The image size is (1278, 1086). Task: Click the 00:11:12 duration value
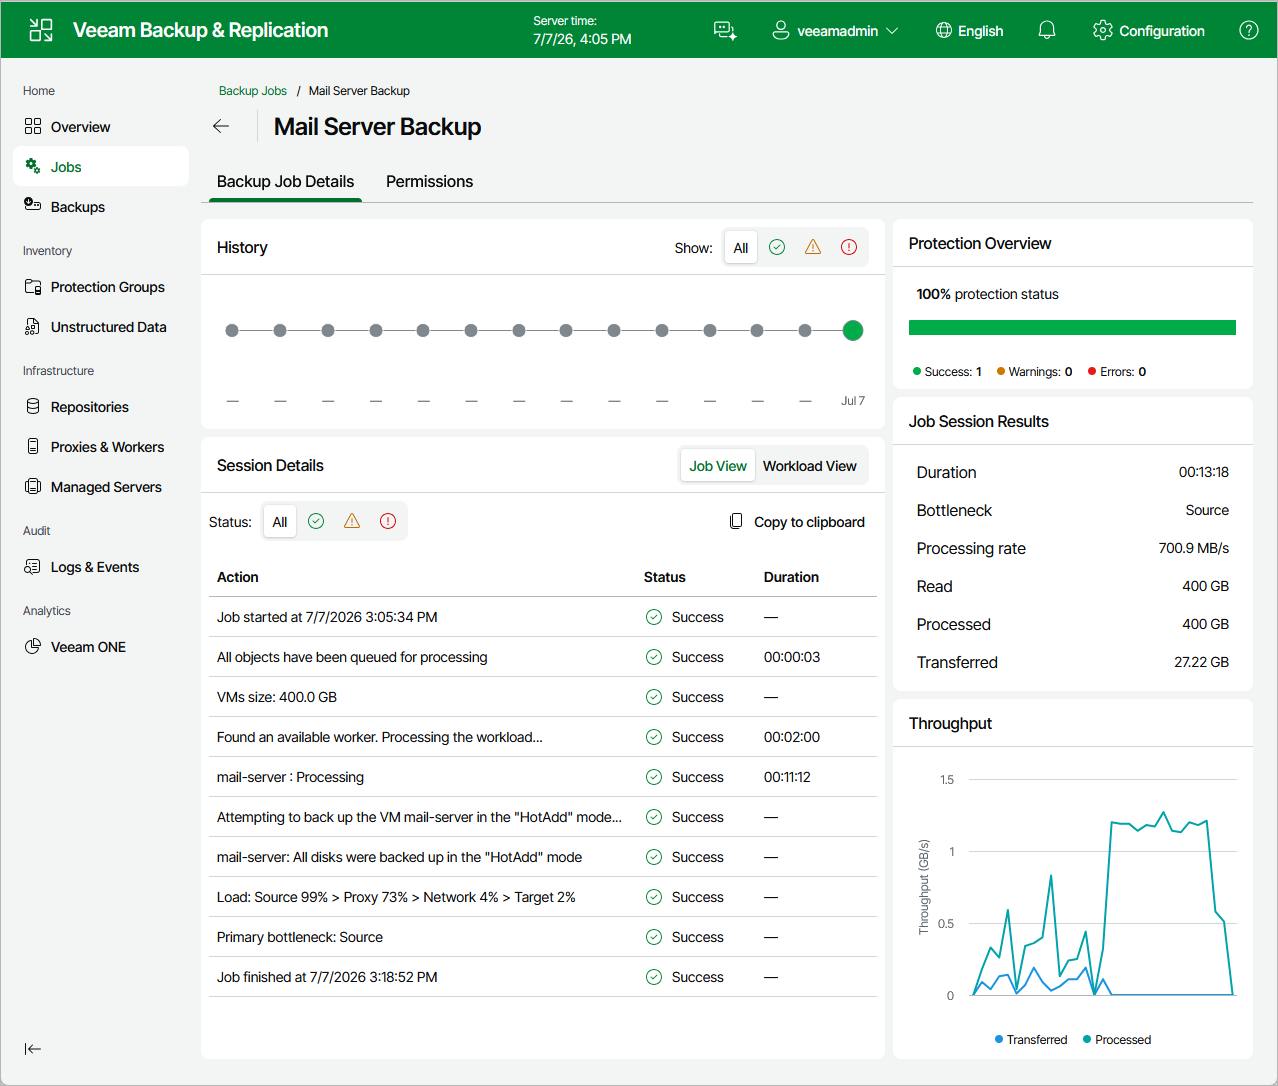click(x=787, y=777)
